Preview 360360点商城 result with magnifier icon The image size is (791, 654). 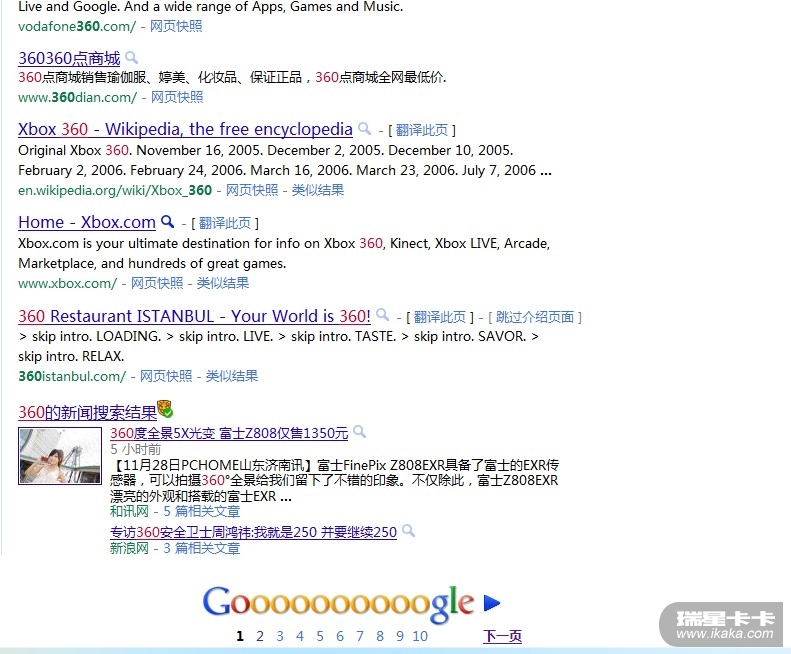click(x=131, y=58)
